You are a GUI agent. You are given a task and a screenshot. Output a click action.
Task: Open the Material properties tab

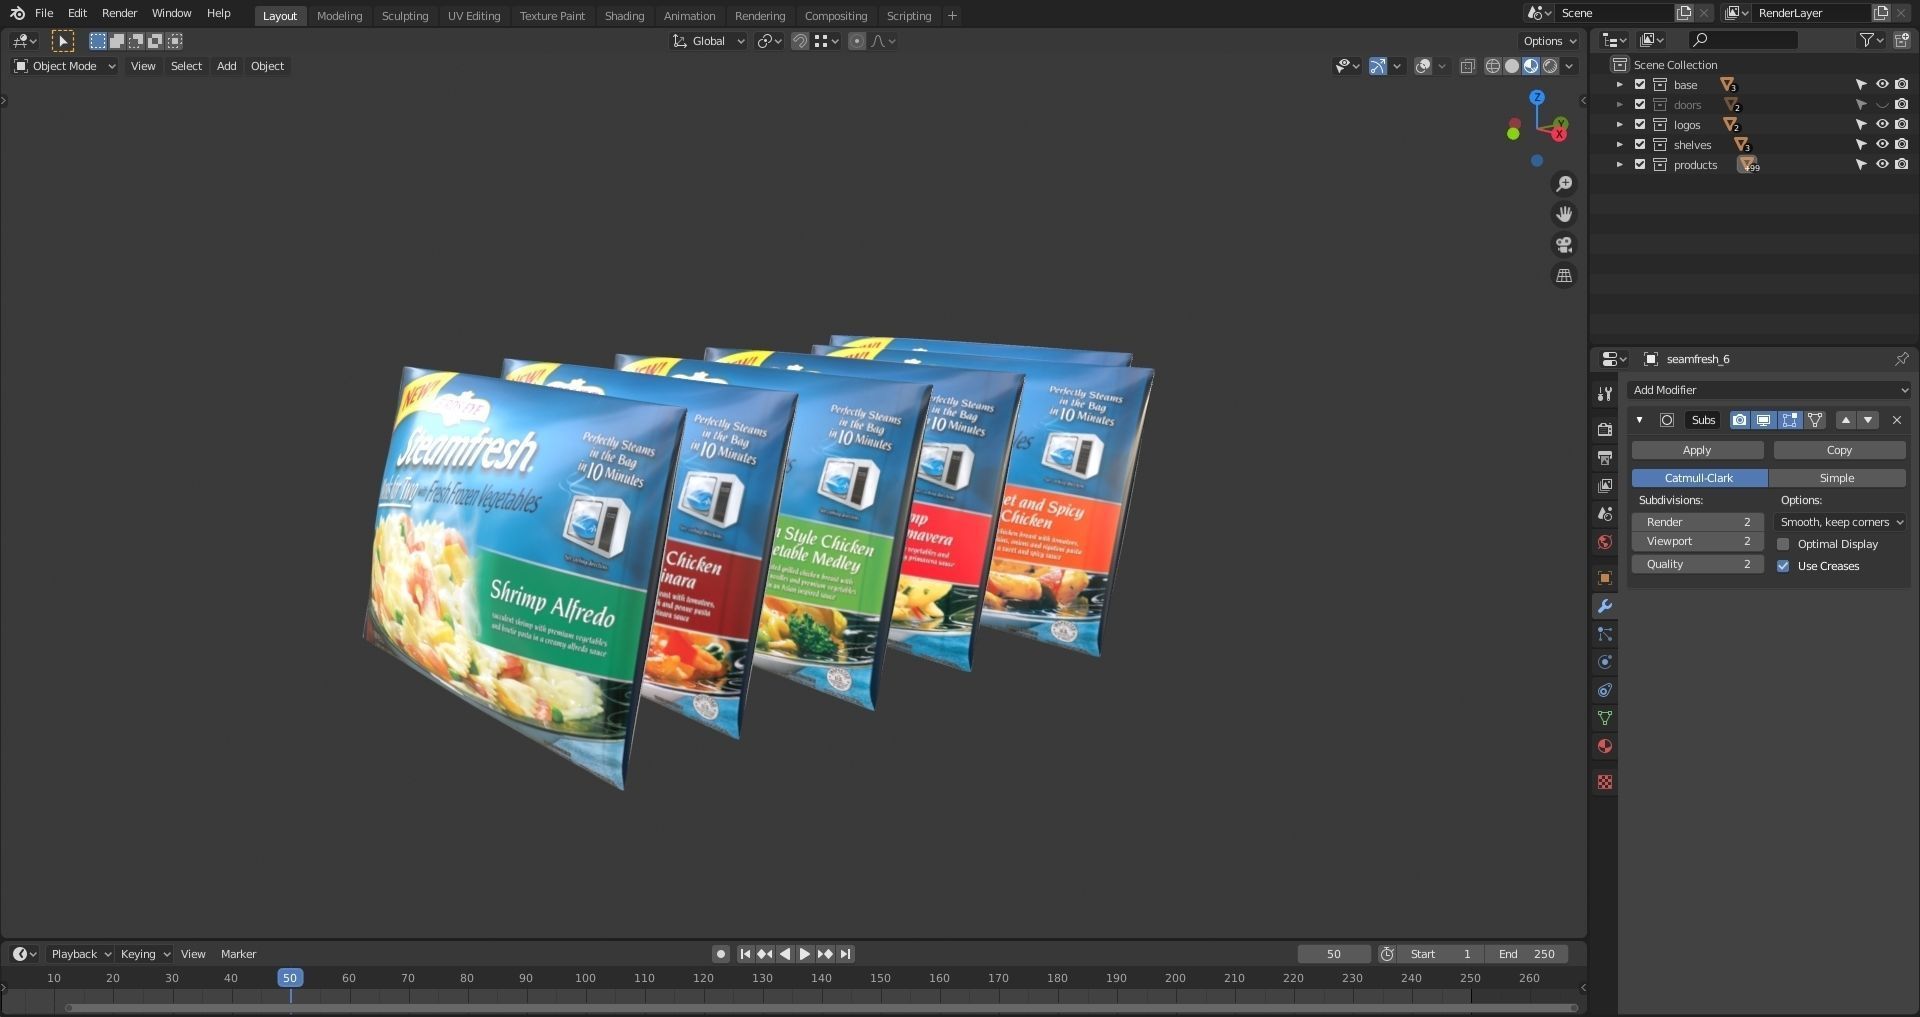point(1605,746)
